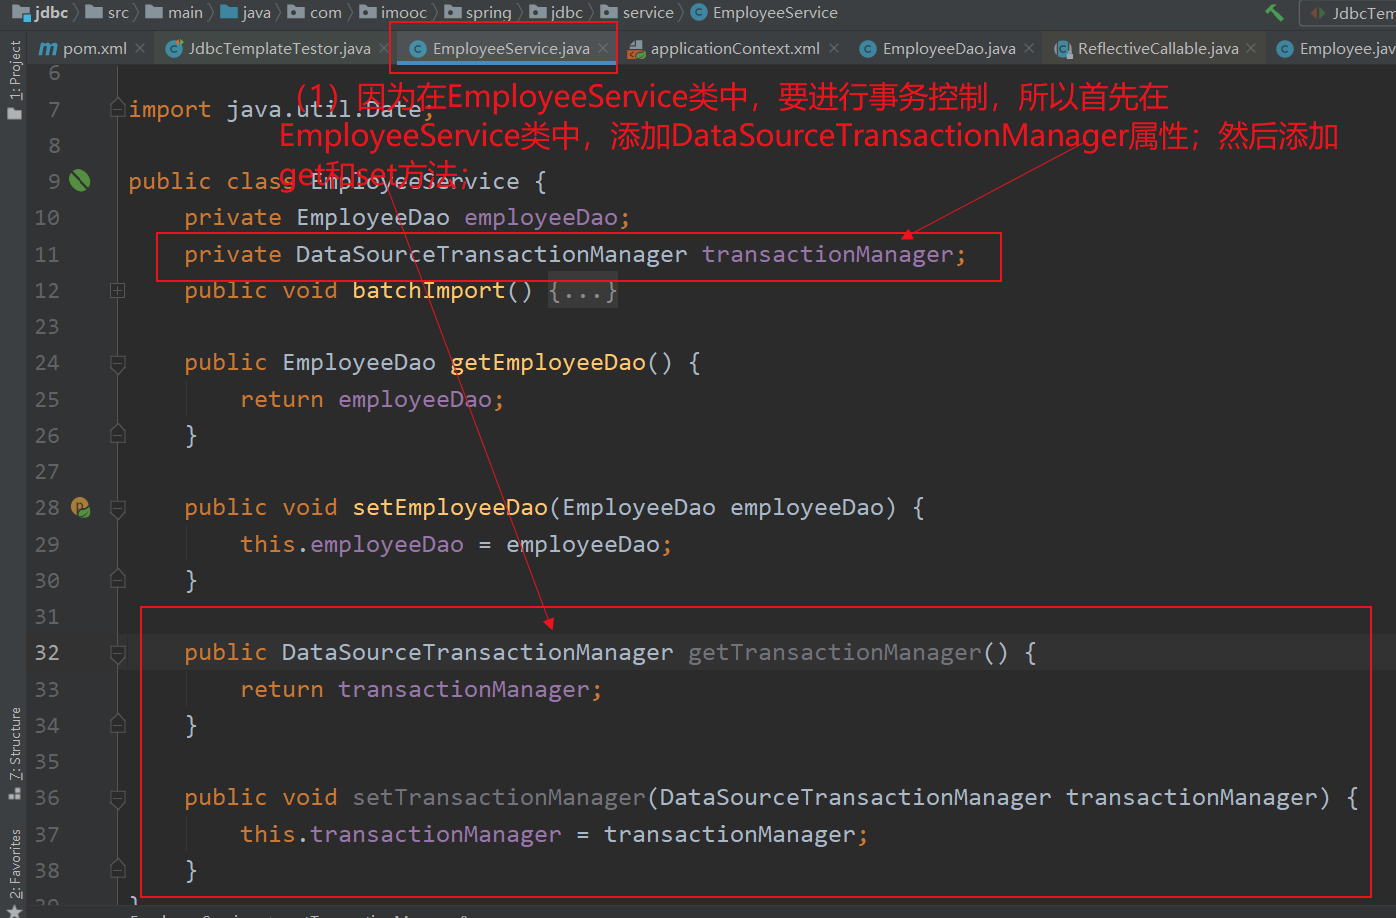Viewport: 1396px width, 918px height.
Task: Click the class icon on JdbcTemplateTestor.java tab
Action: [172, 47]
